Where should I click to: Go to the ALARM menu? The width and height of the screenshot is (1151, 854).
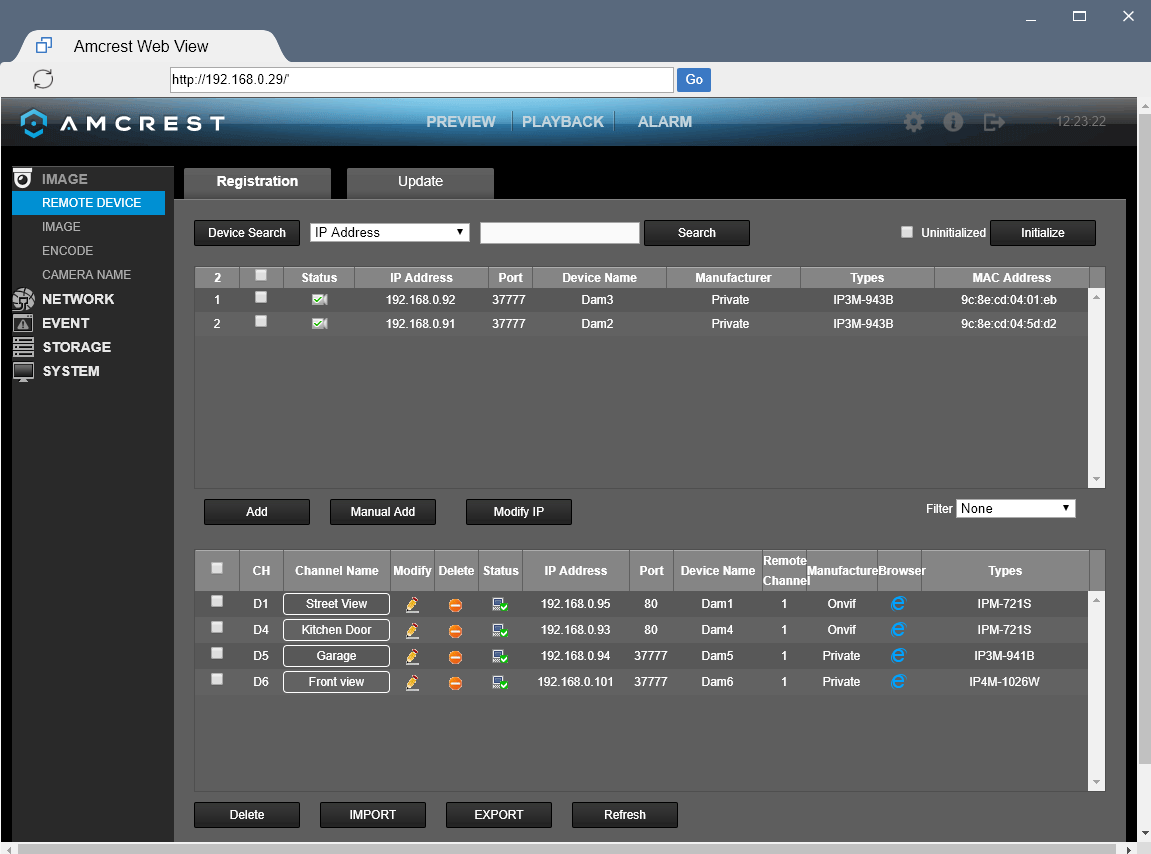[x=665, y=122]
